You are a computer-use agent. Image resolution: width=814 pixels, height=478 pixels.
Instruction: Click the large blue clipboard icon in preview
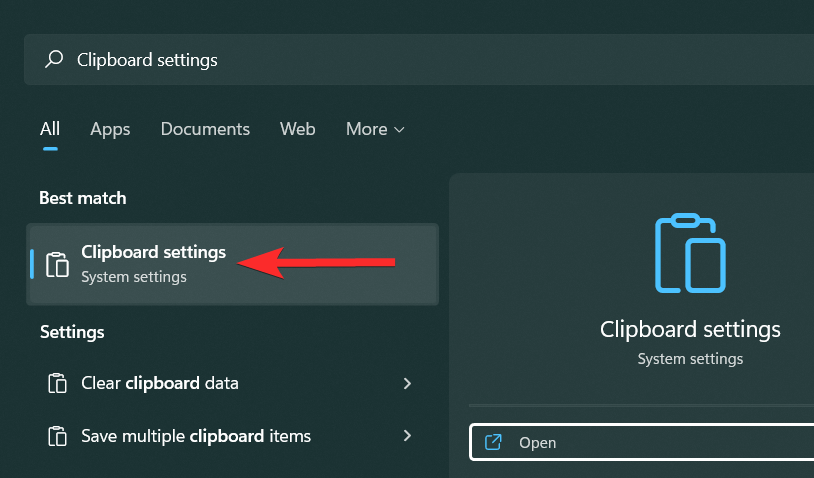point(690,253)
